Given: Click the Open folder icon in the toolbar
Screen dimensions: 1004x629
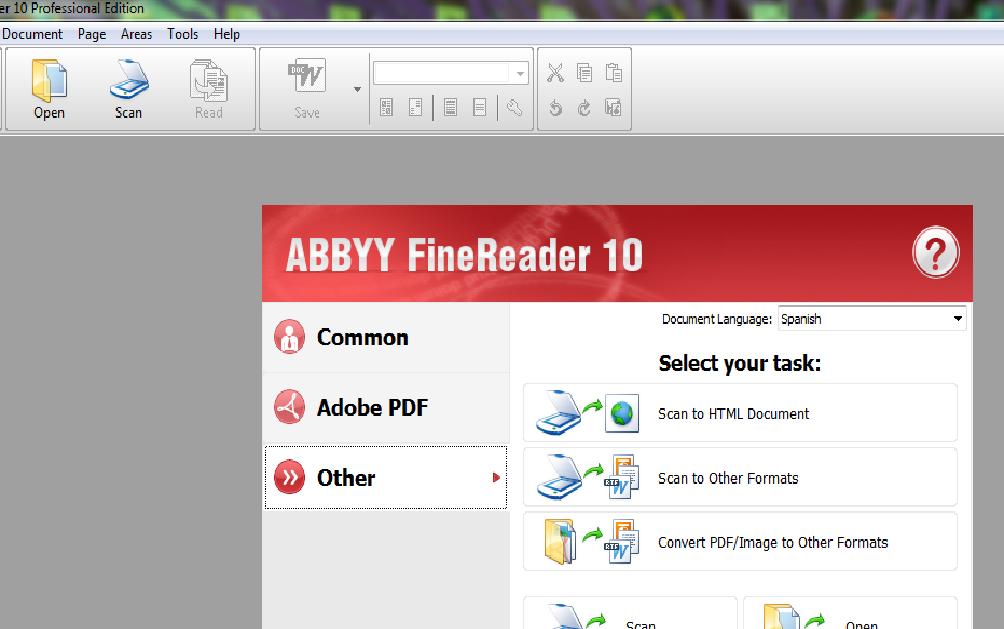Looking at the screenshot, I should pyautogui.click(x=49, y=81).
